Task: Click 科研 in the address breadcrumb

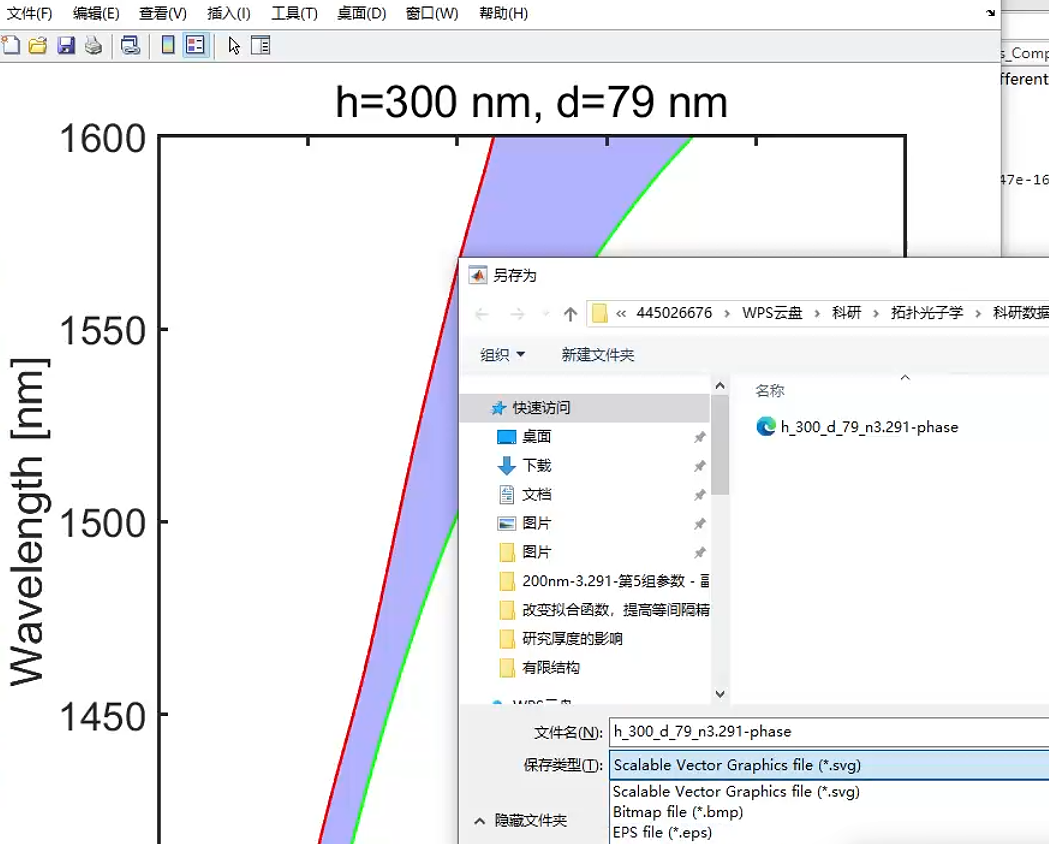Action: click(x=846, y=313)
